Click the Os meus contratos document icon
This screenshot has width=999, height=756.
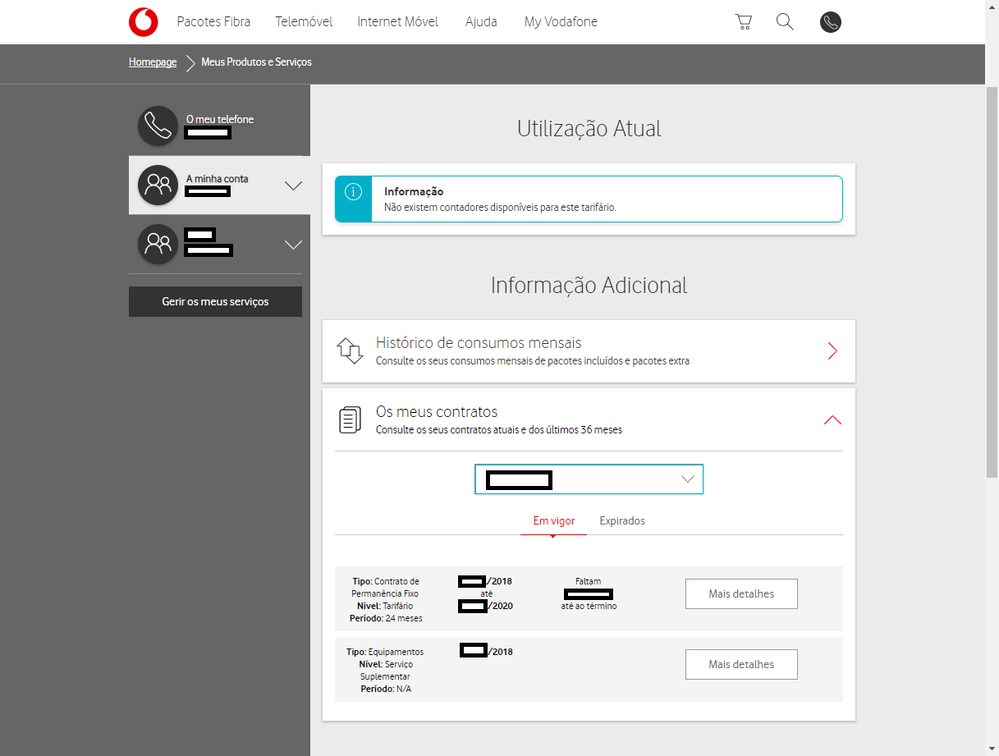pyautogui.click(x=349, y=420)
